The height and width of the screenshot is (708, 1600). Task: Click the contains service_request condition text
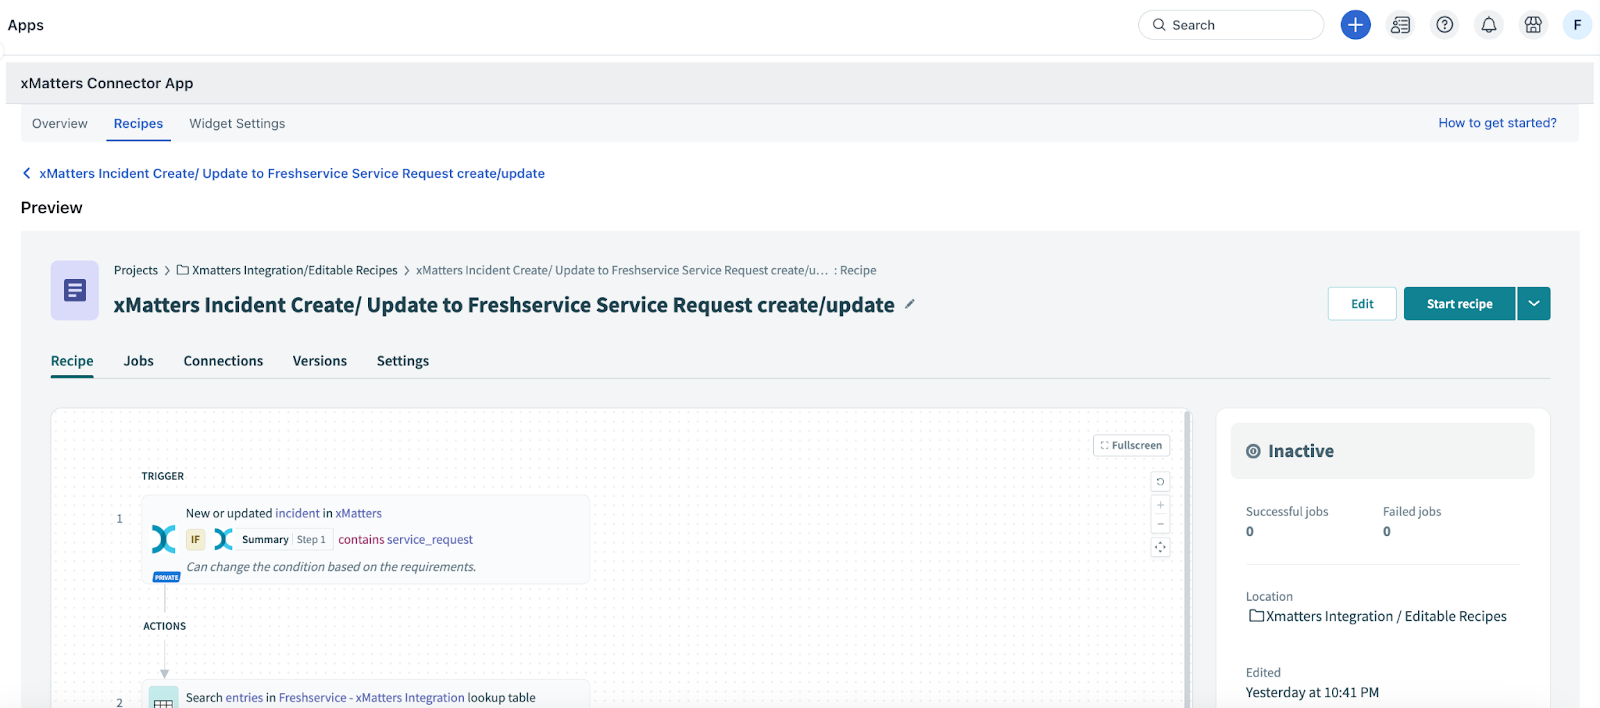tap(405, 539)
